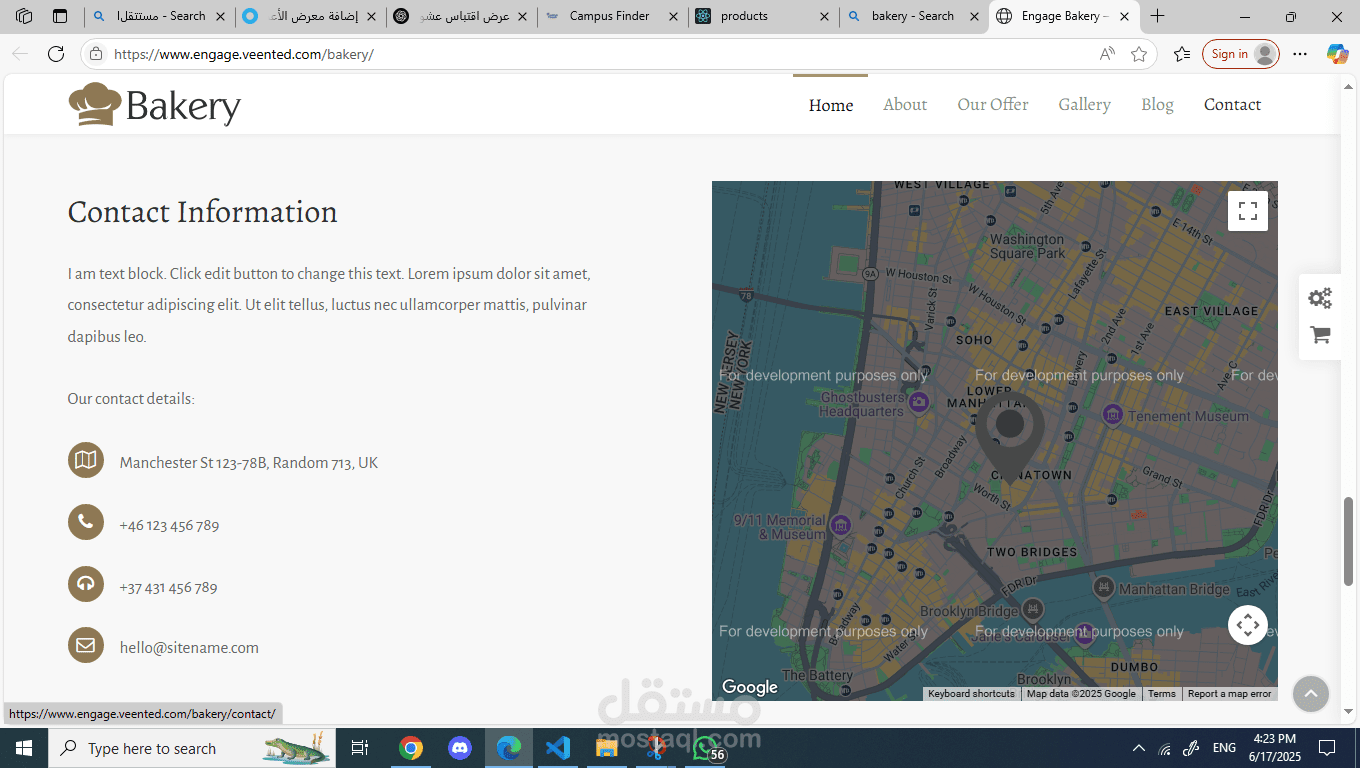Open the About menu item
1360x768 pixels.
click(x=905, y=105)
